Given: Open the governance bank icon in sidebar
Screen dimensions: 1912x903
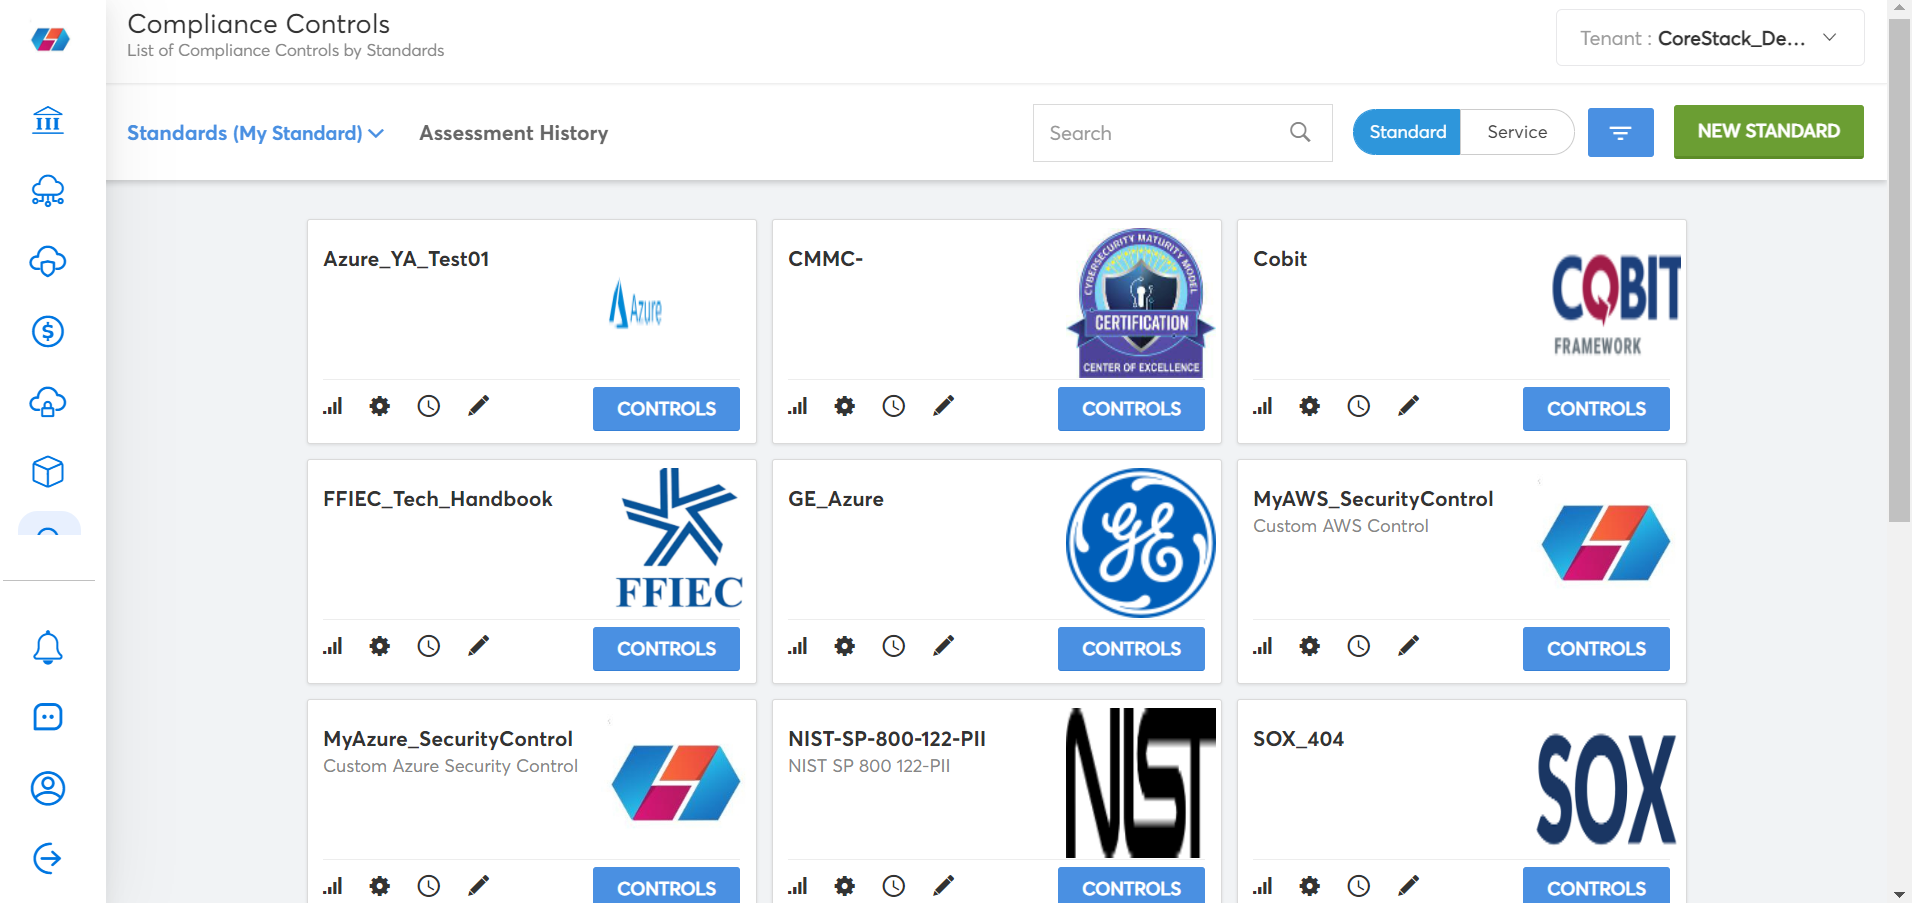Looking at the screenshot, I should 48,121.
